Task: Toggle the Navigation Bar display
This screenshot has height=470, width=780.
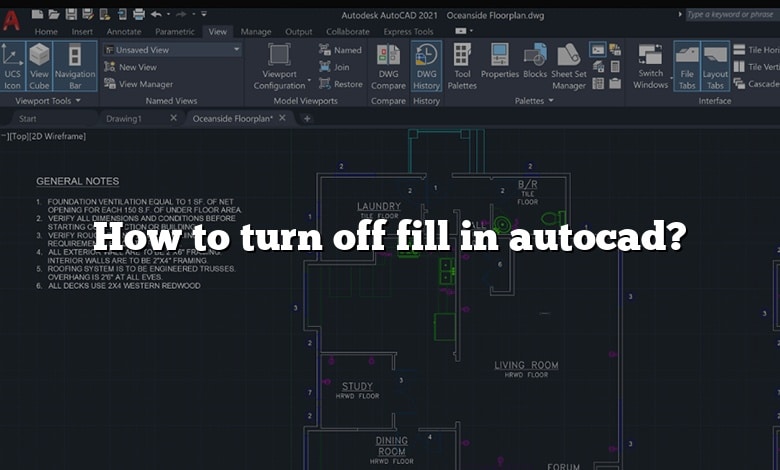Action: click(x=75, y=66)
